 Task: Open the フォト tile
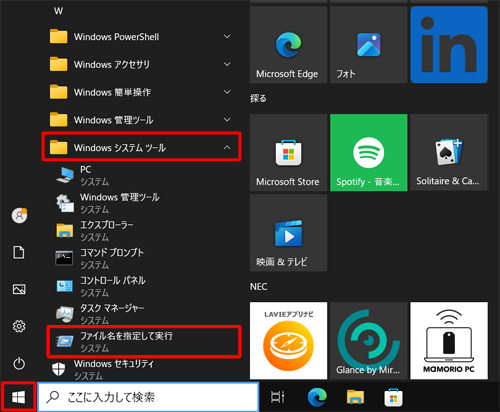(369, 45)
